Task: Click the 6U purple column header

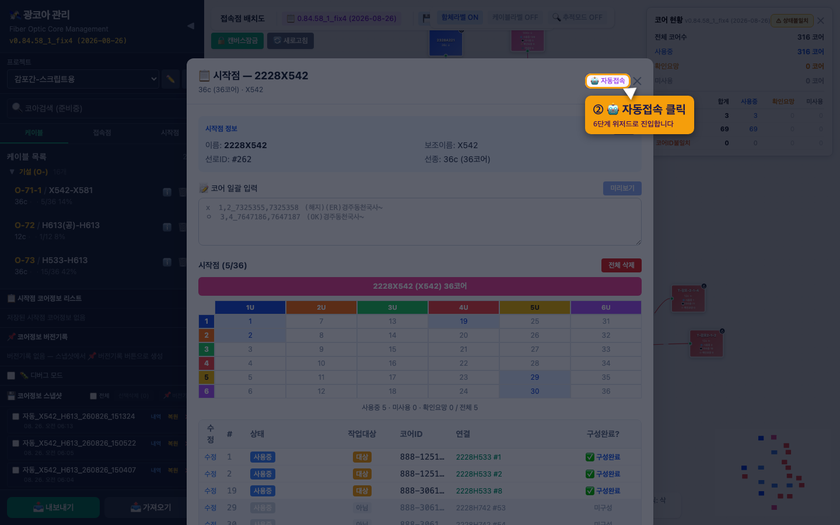Action: coord(605,308)
